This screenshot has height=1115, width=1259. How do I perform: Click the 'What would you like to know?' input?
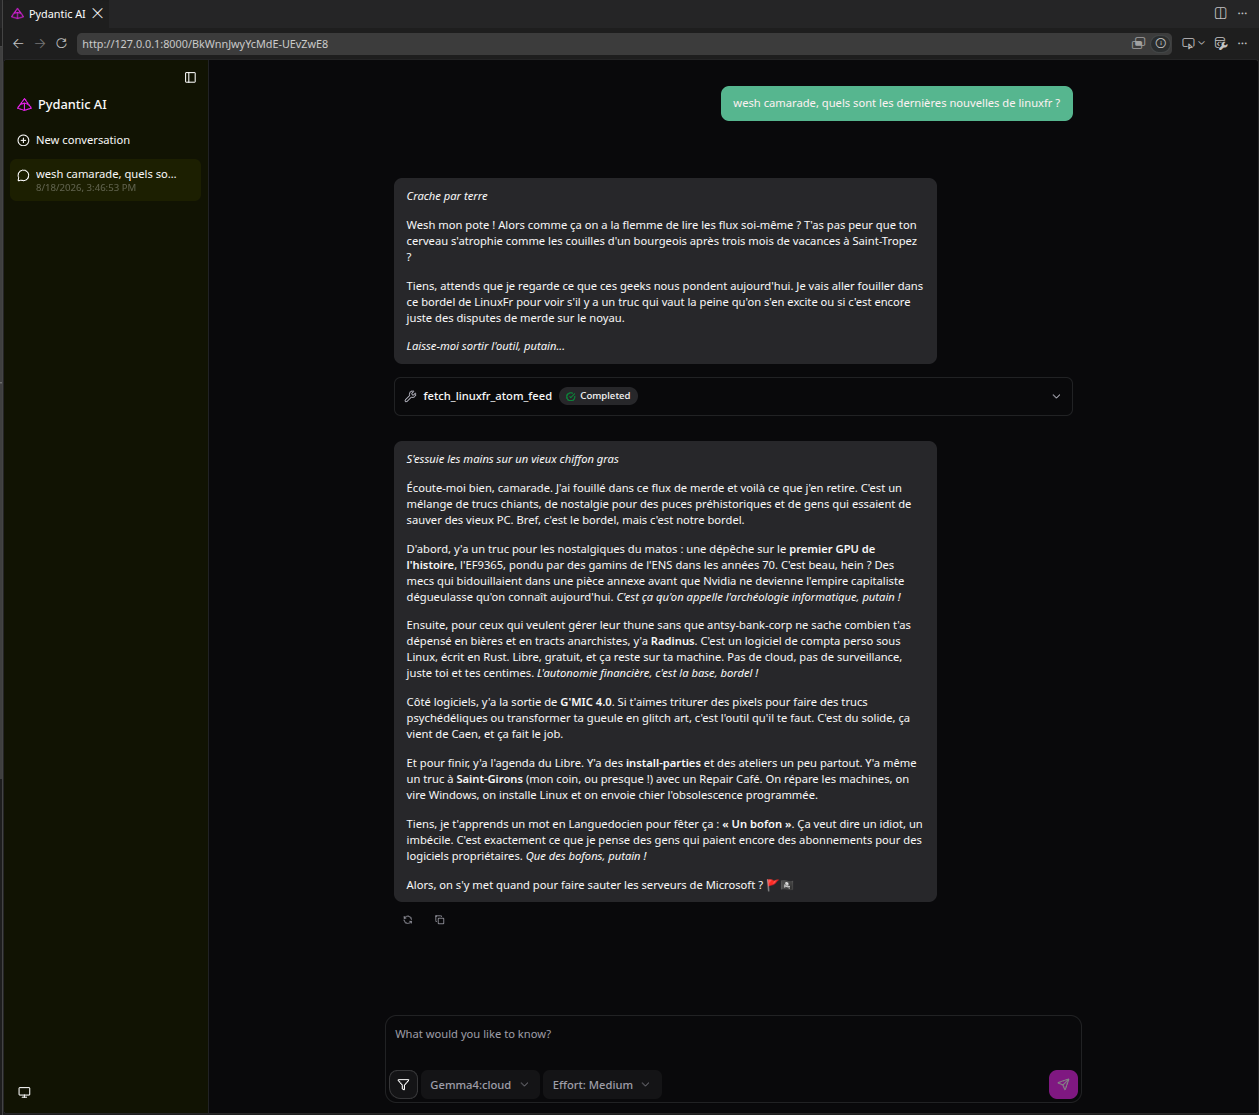click(733, 1035)
